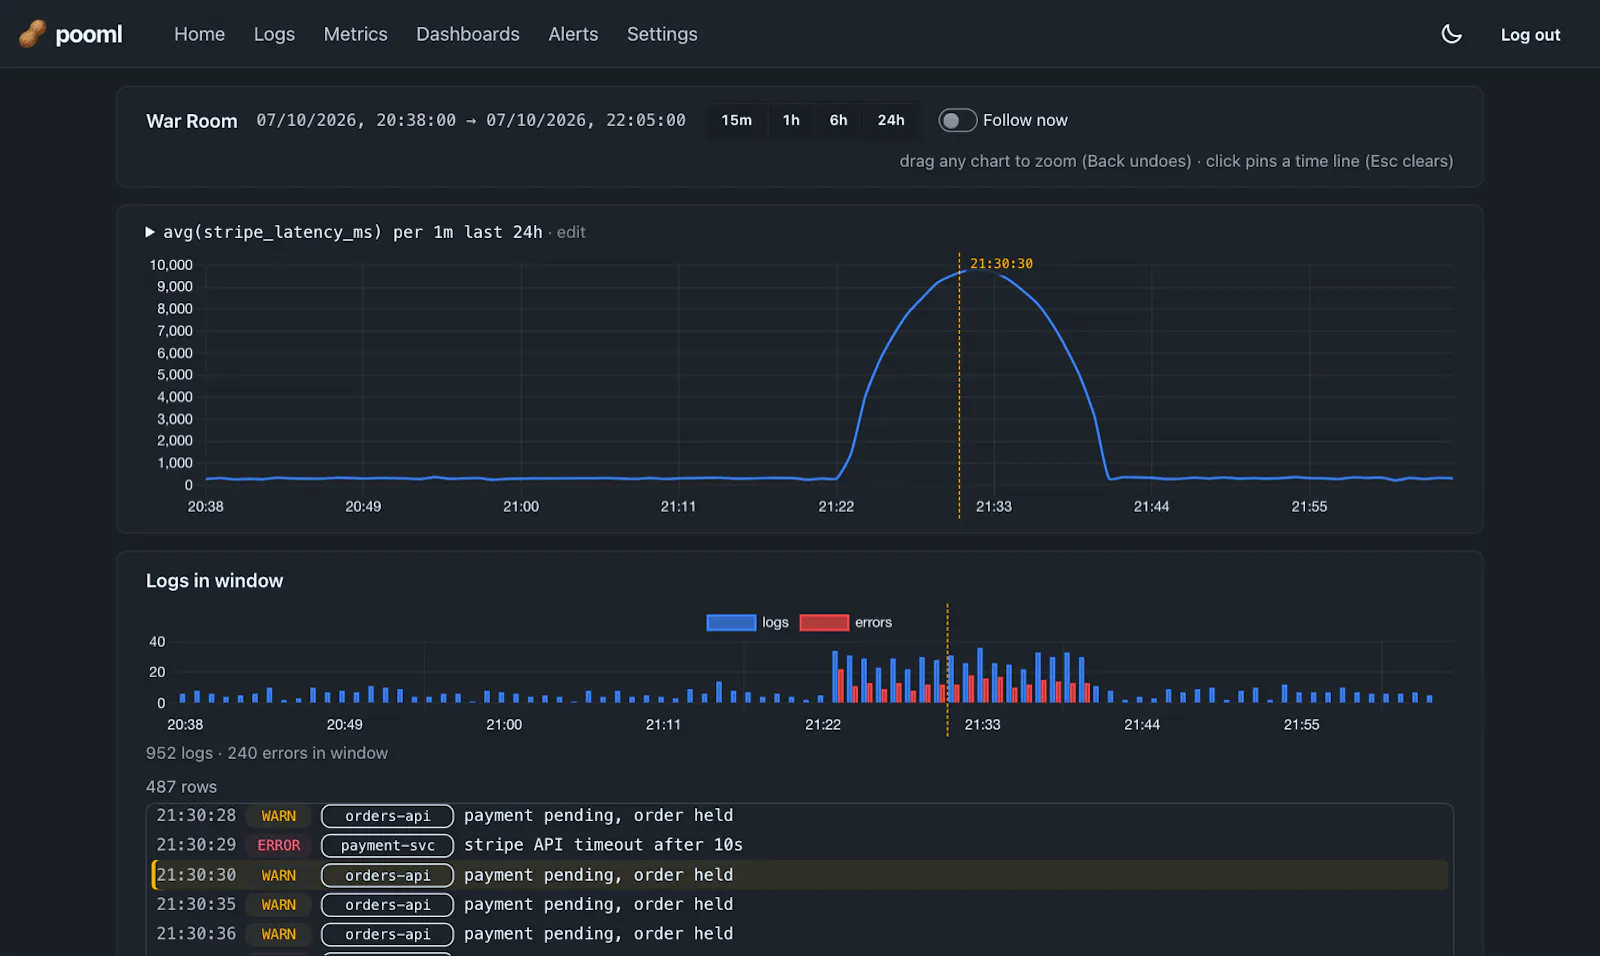This screenshot has width=1600, height=956.
Task: Toggle dark mode moon icon
Action: coord(1451,34)
